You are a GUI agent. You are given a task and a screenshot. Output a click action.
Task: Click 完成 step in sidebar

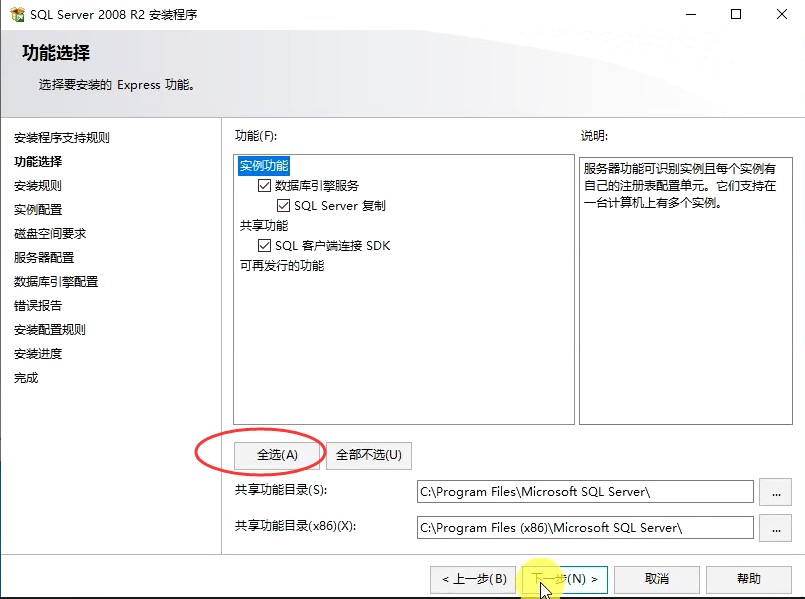click(26, 378)
